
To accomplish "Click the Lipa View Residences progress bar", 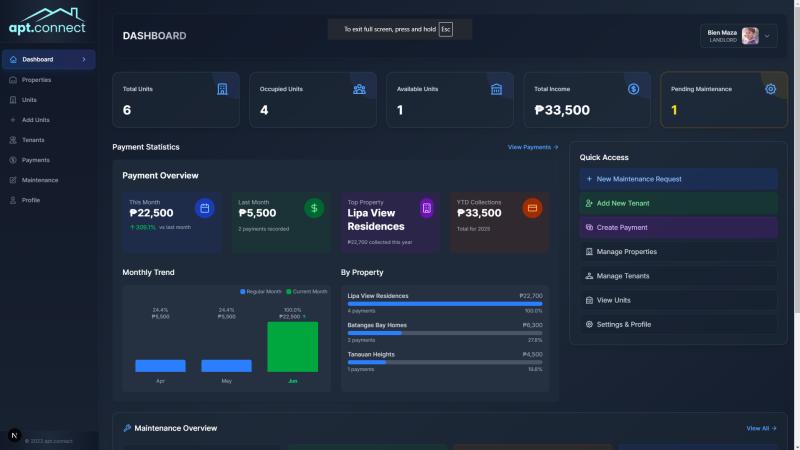I will 445,304.
